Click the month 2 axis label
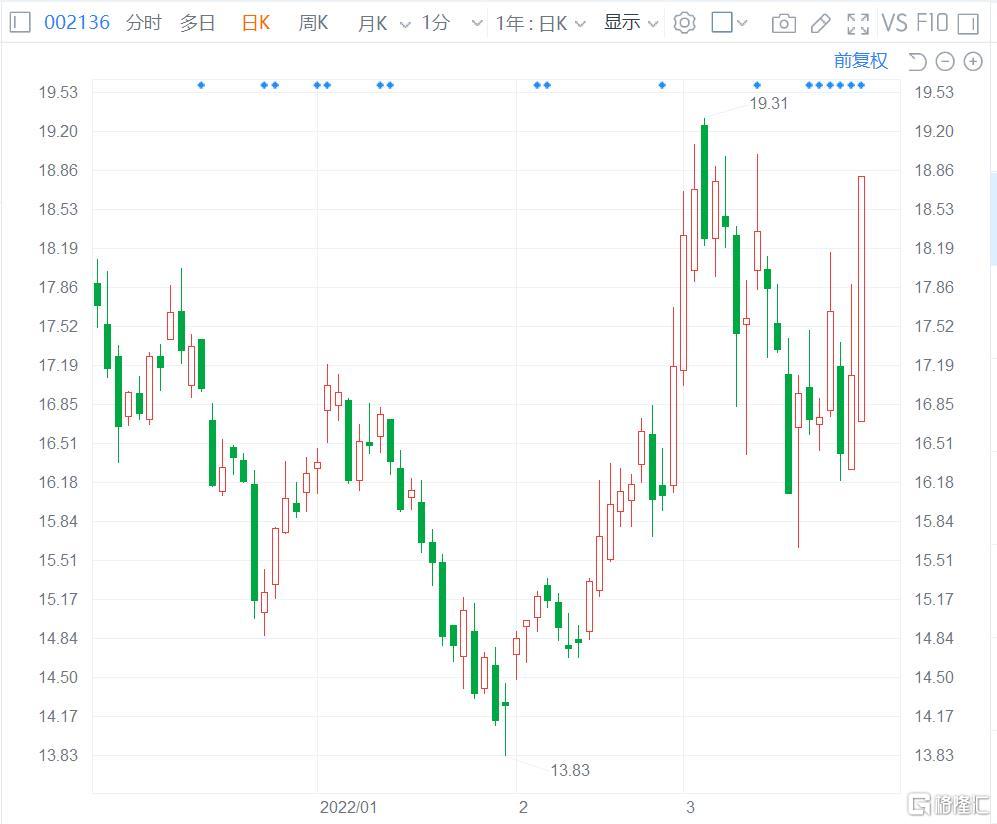Viewport: 997px width, 824px height. click(x=523, y=807)
